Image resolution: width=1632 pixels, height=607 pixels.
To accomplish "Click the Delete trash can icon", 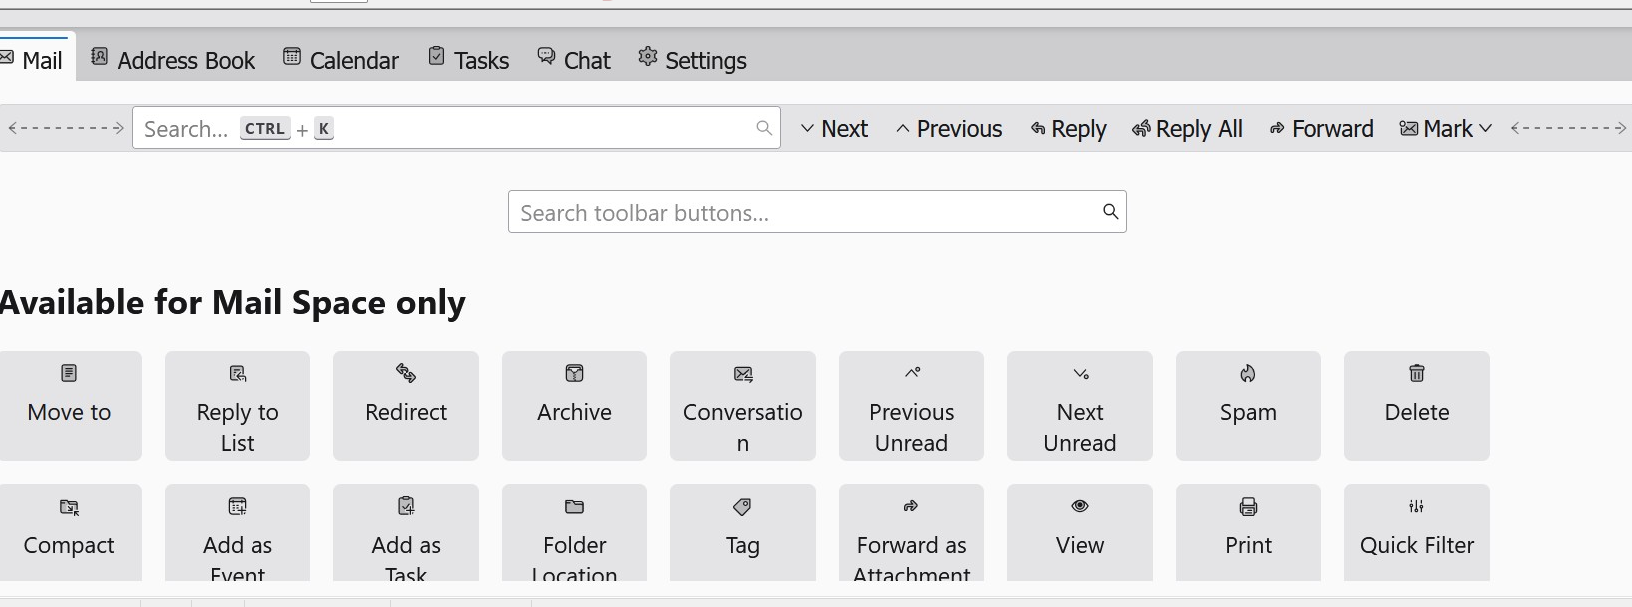I will pos(1416,374).
